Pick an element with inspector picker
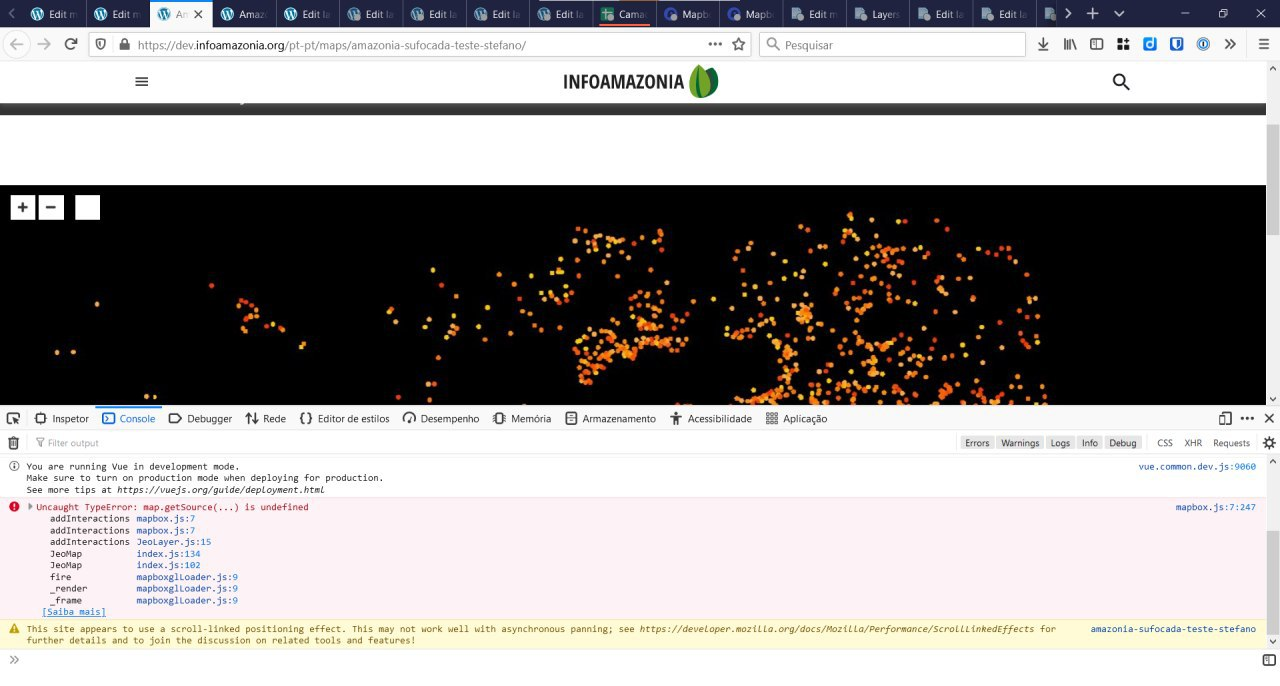 tap(14, 418)
